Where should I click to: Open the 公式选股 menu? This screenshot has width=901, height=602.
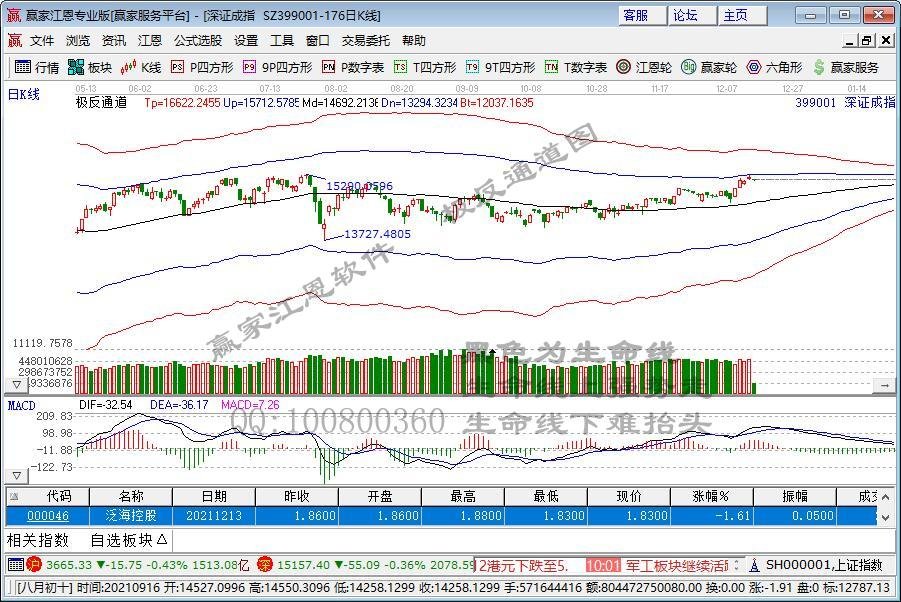pos(198,40)
